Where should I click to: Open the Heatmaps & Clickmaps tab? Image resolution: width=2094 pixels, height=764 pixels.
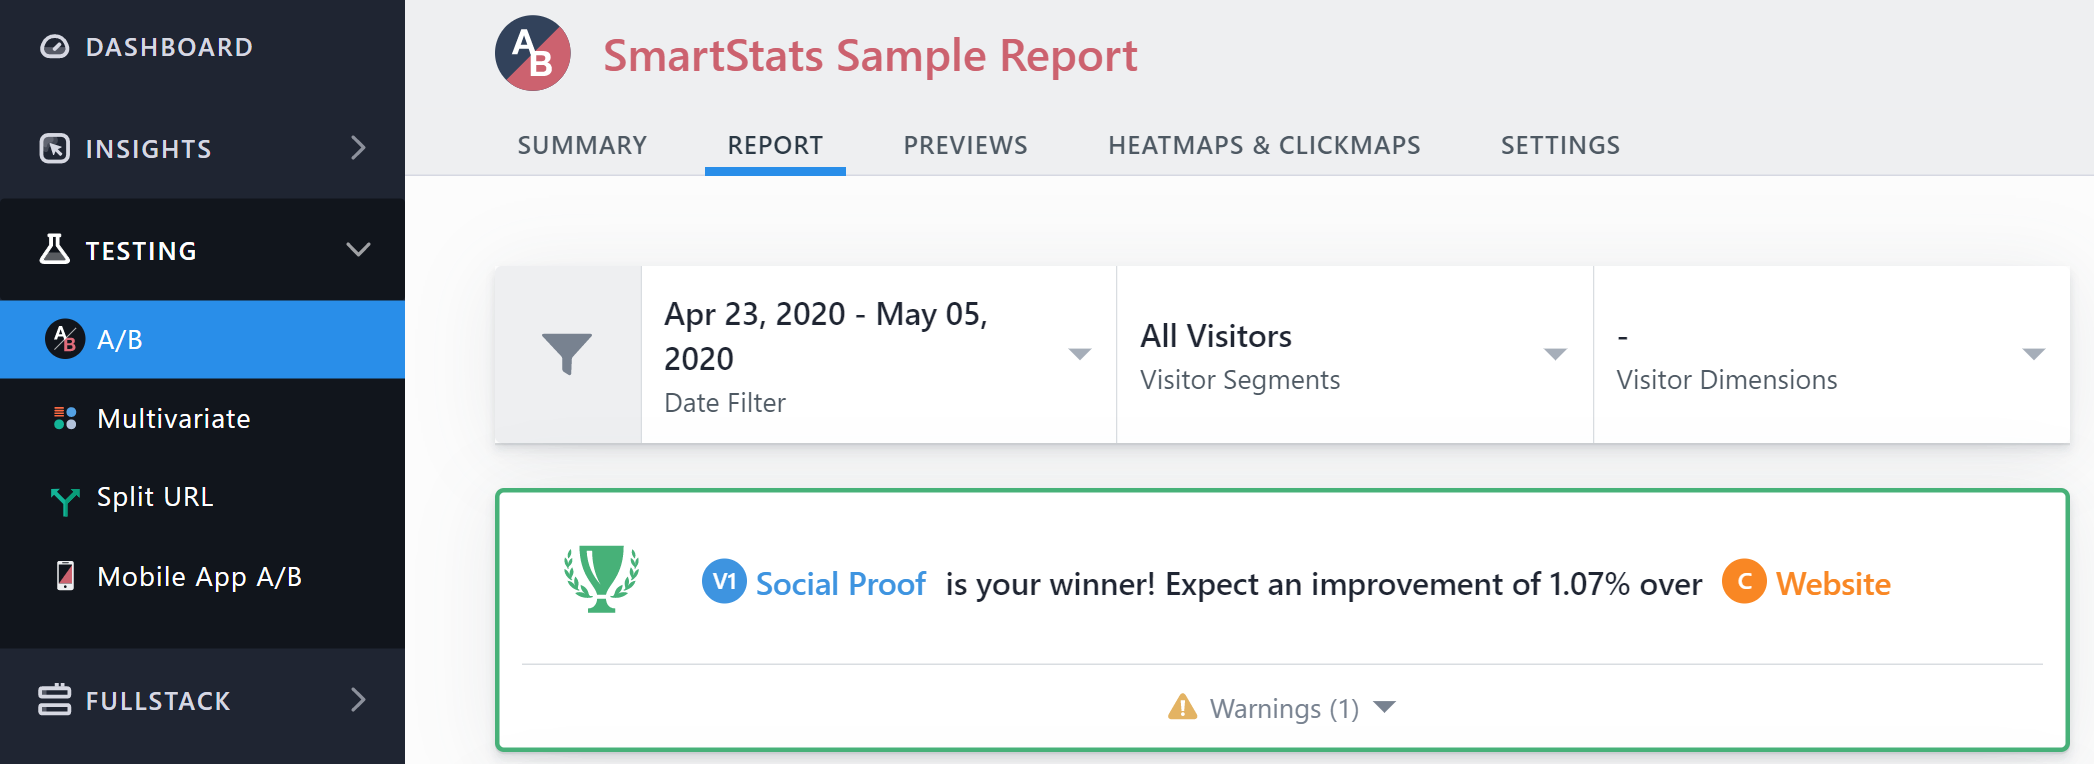pos(1264,146)
